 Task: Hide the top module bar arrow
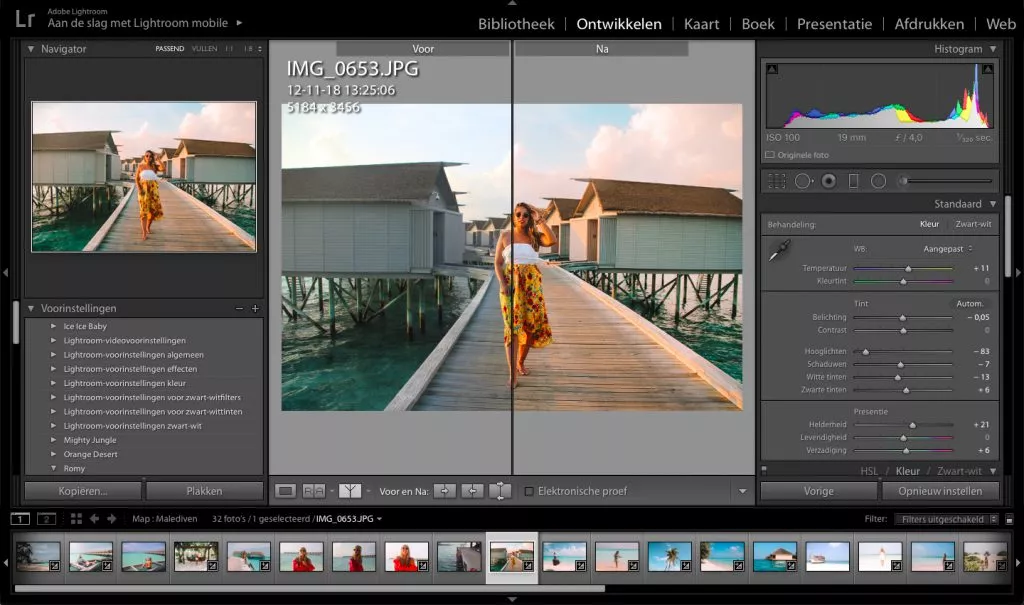pos(512,3)
